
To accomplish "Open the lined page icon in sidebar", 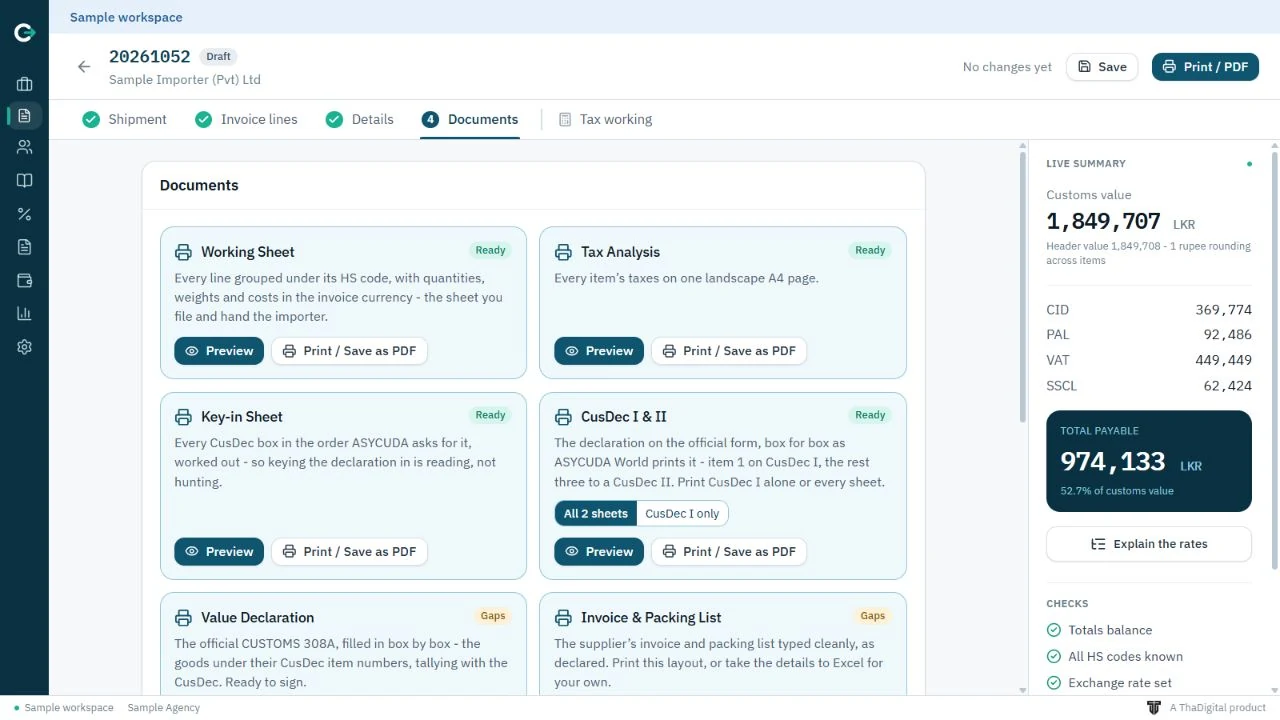I will pos(24,247).
